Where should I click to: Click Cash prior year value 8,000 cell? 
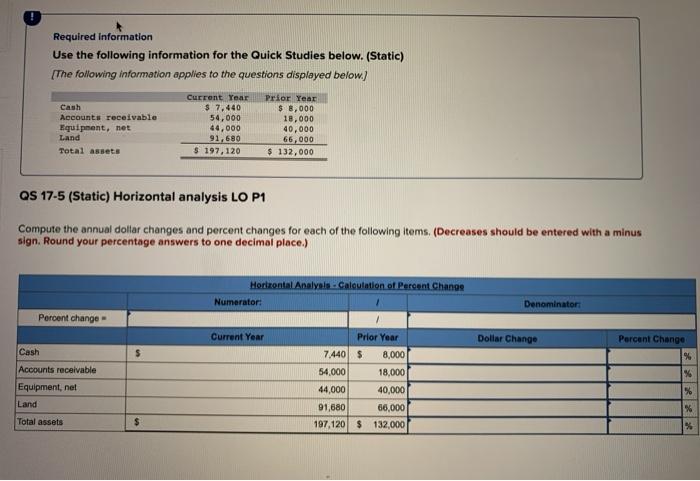tap(378, 355)
